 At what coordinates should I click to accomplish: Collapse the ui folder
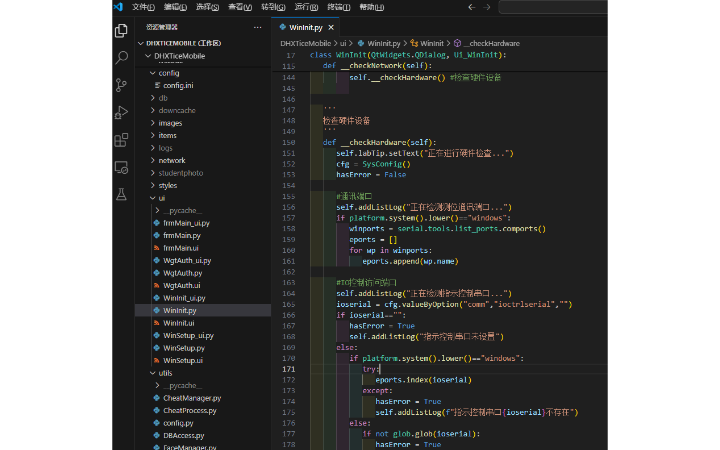tap(203, 198)
